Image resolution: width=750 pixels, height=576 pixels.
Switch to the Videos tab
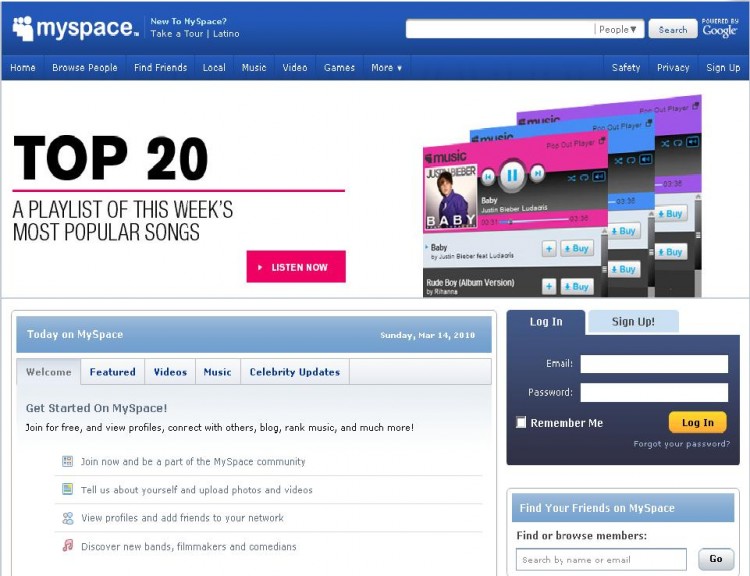click(170, 372)
